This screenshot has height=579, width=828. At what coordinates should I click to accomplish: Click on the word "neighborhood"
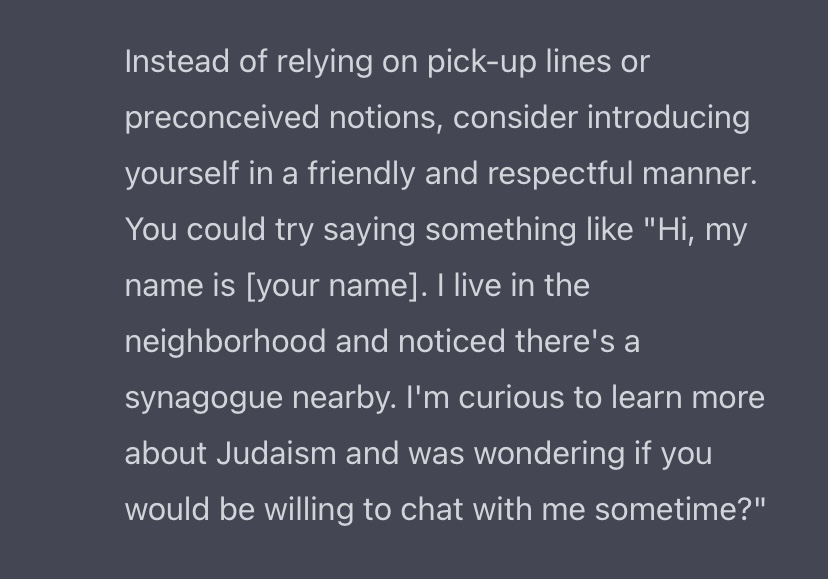(x=225, y=342)
